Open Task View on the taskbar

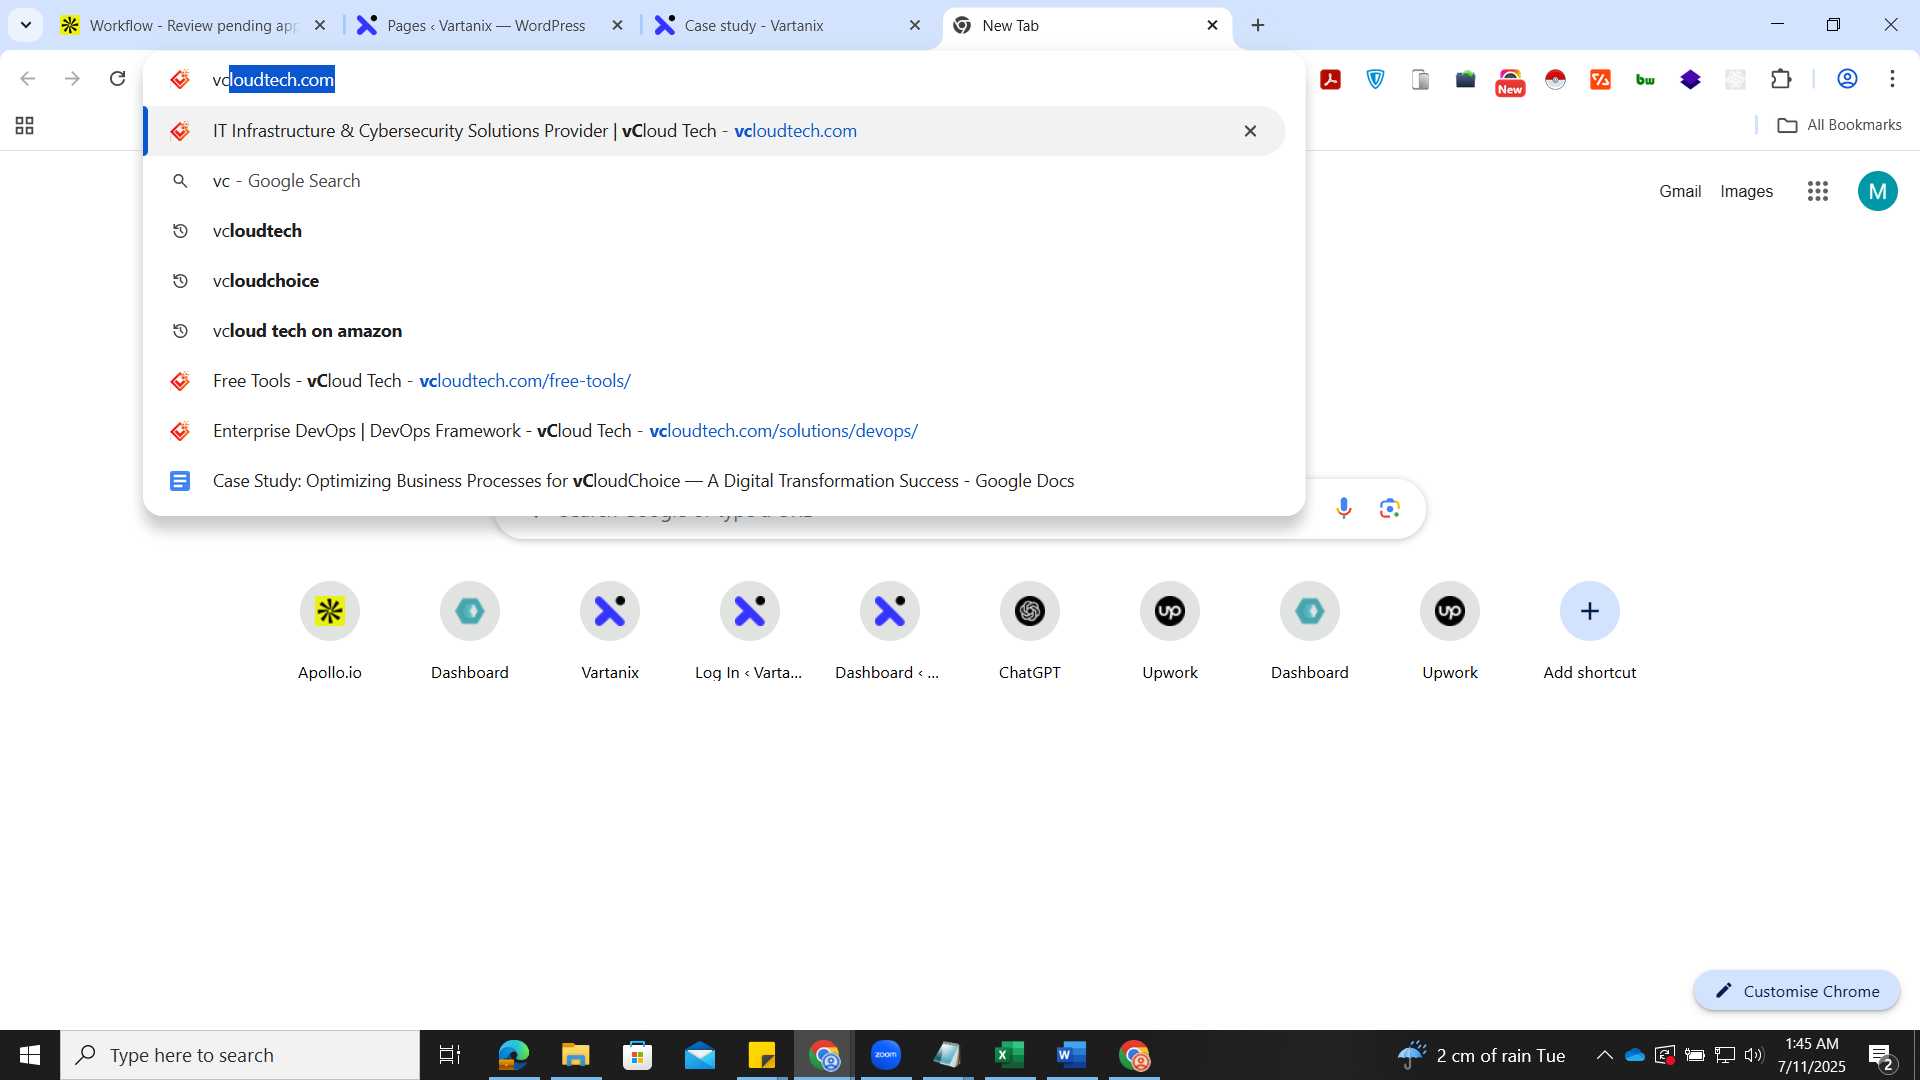450,1055
